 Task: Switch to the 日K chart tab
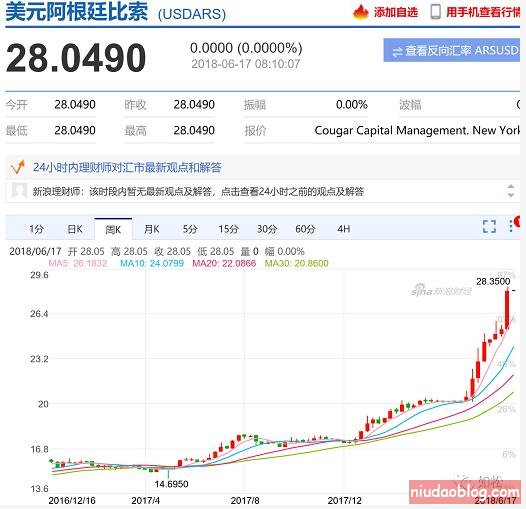point(75,229)
